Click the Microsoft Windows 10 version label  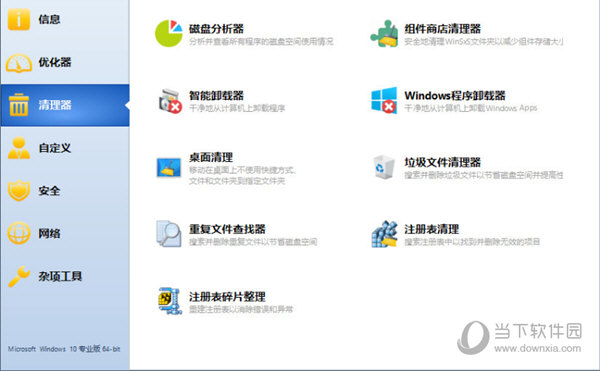[64, 349]
